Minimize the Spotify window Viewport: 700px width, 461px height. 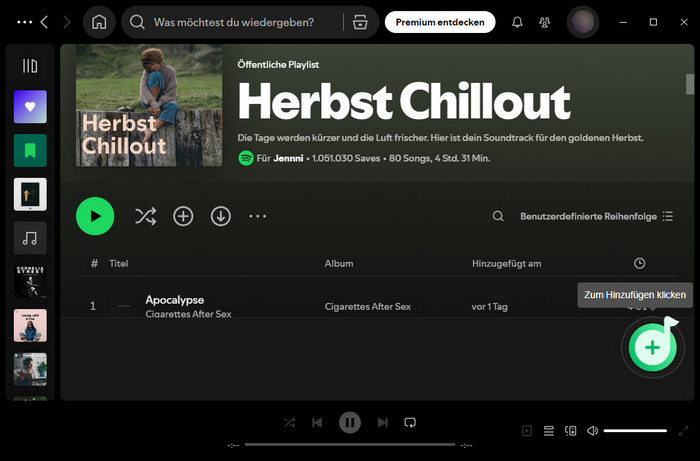pyautogui.click(x=623, y=22)
